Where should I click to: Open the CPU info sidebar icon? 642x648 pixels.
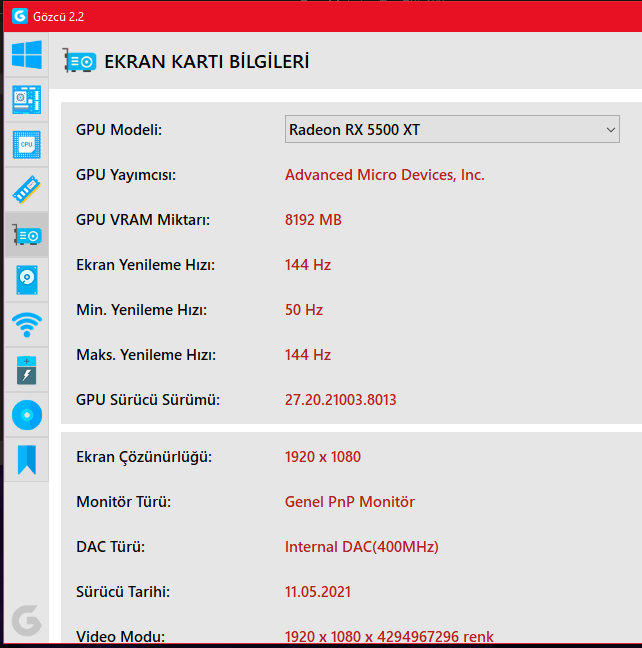point(27,145)
